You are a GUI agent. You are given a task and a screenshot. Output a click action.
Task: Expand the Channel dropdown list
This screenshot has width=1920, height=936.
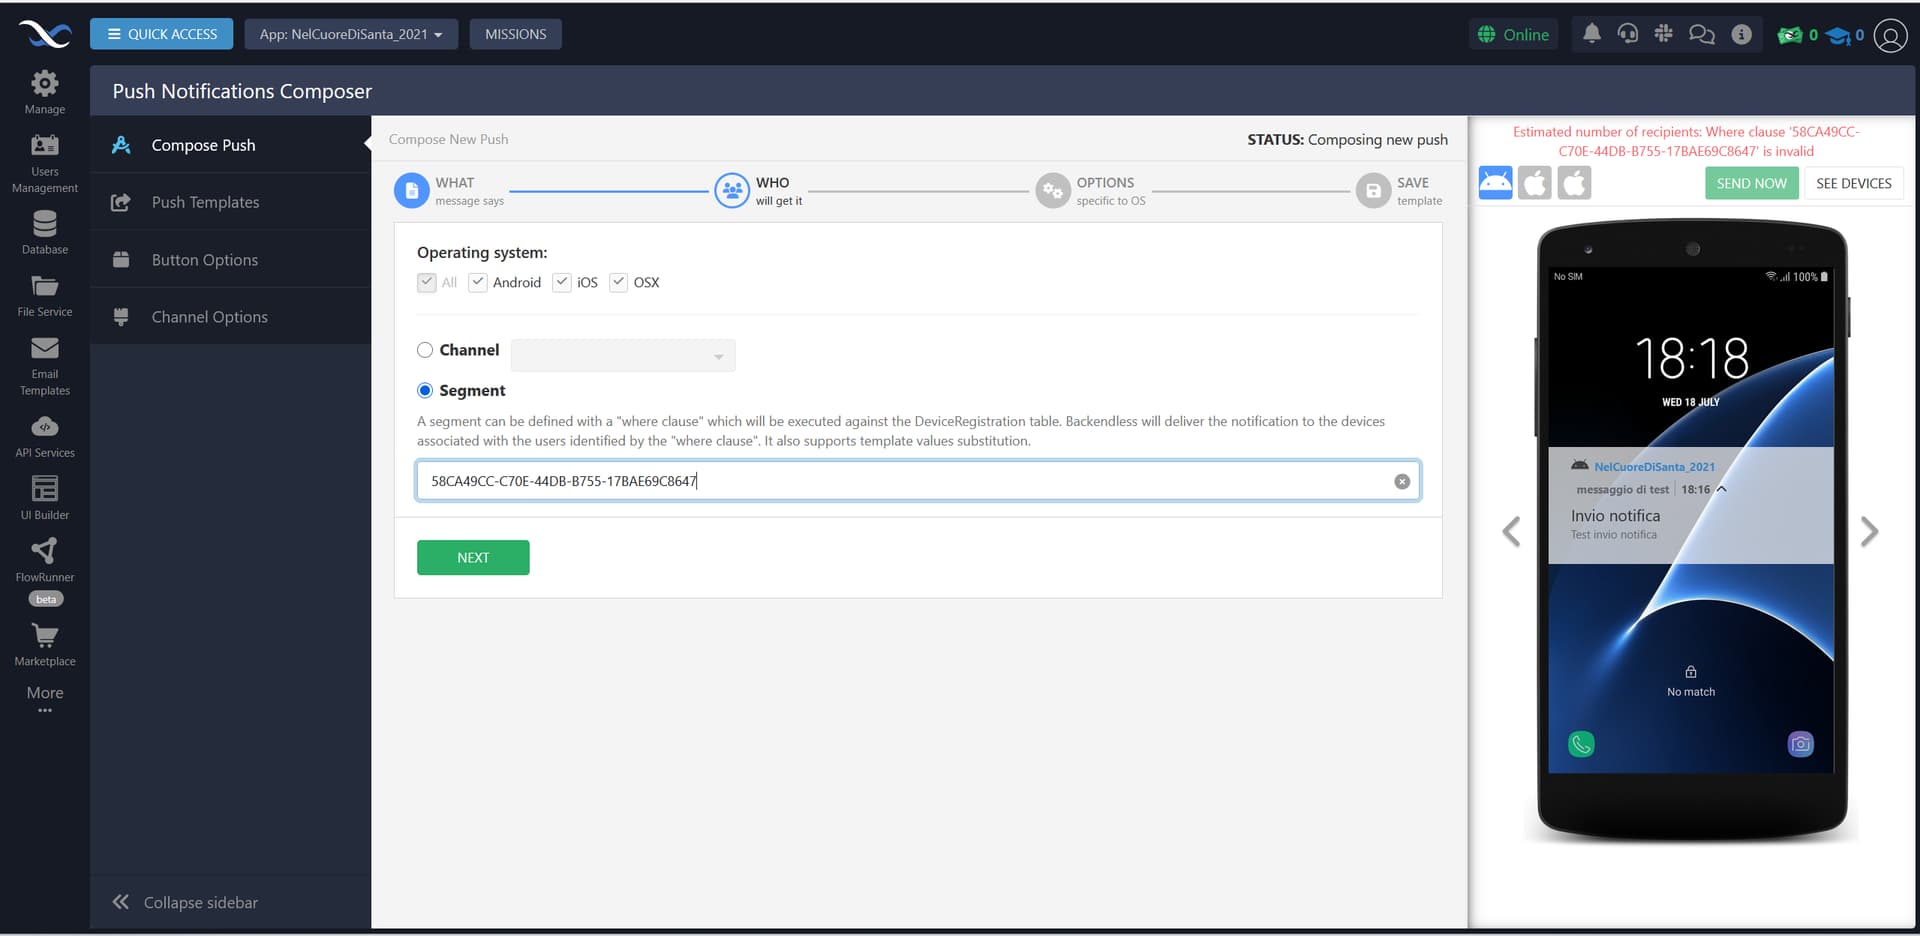pyautogui.click(x=623, y=356)
